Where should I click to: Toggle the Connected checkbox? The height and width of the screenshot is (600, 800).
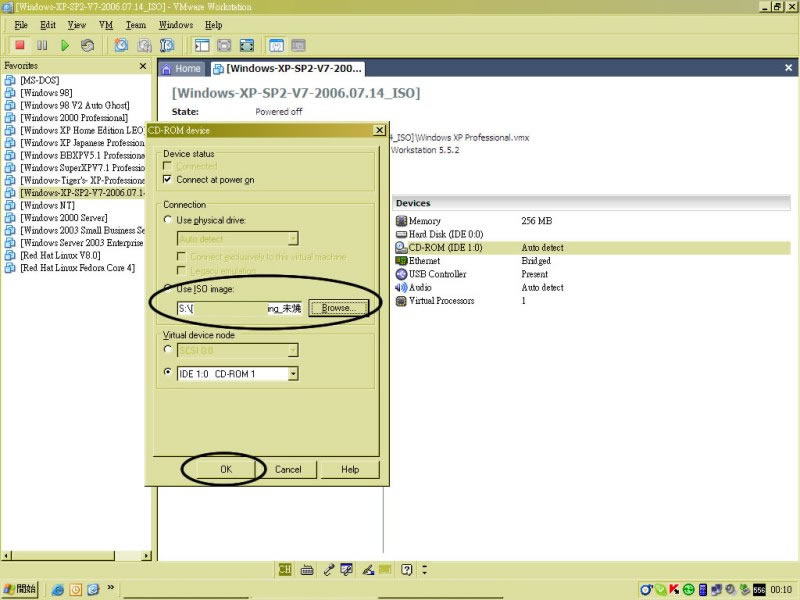167,166
